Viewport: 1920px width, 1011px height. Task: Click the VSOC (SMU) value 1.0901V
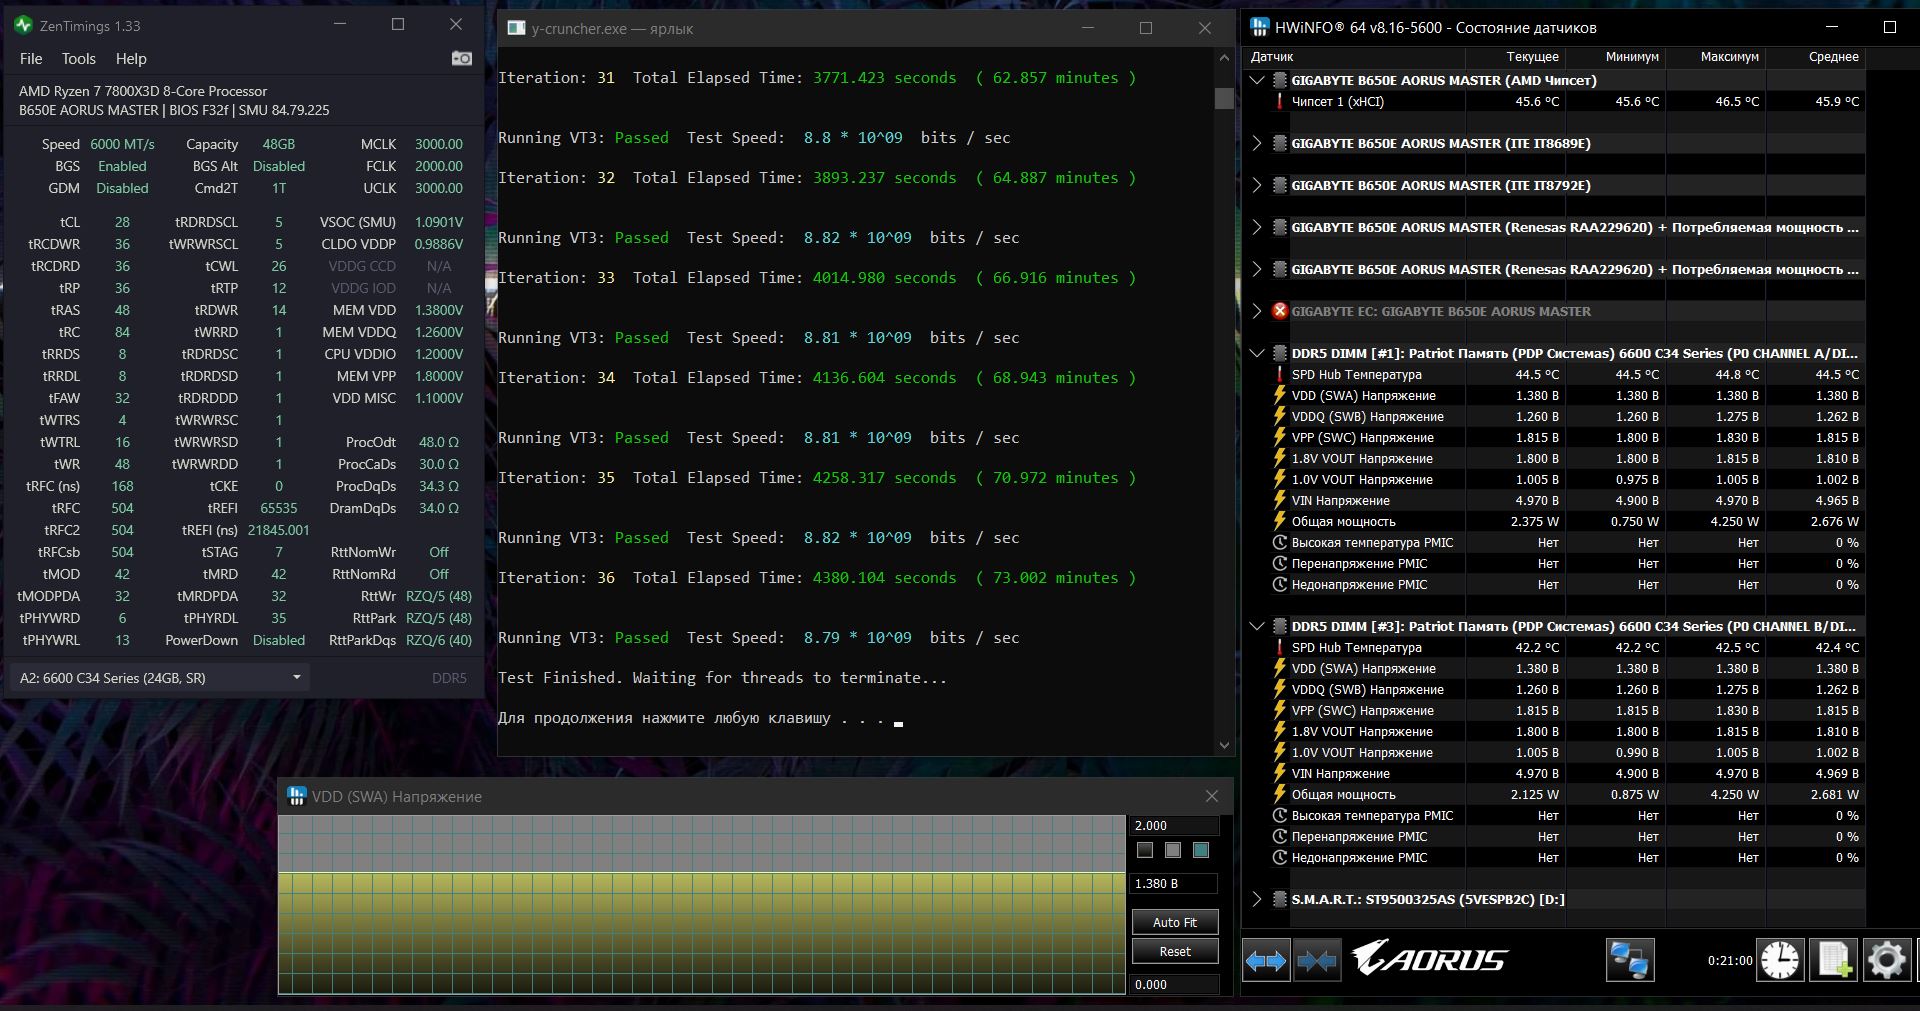(x=438, y=222)
